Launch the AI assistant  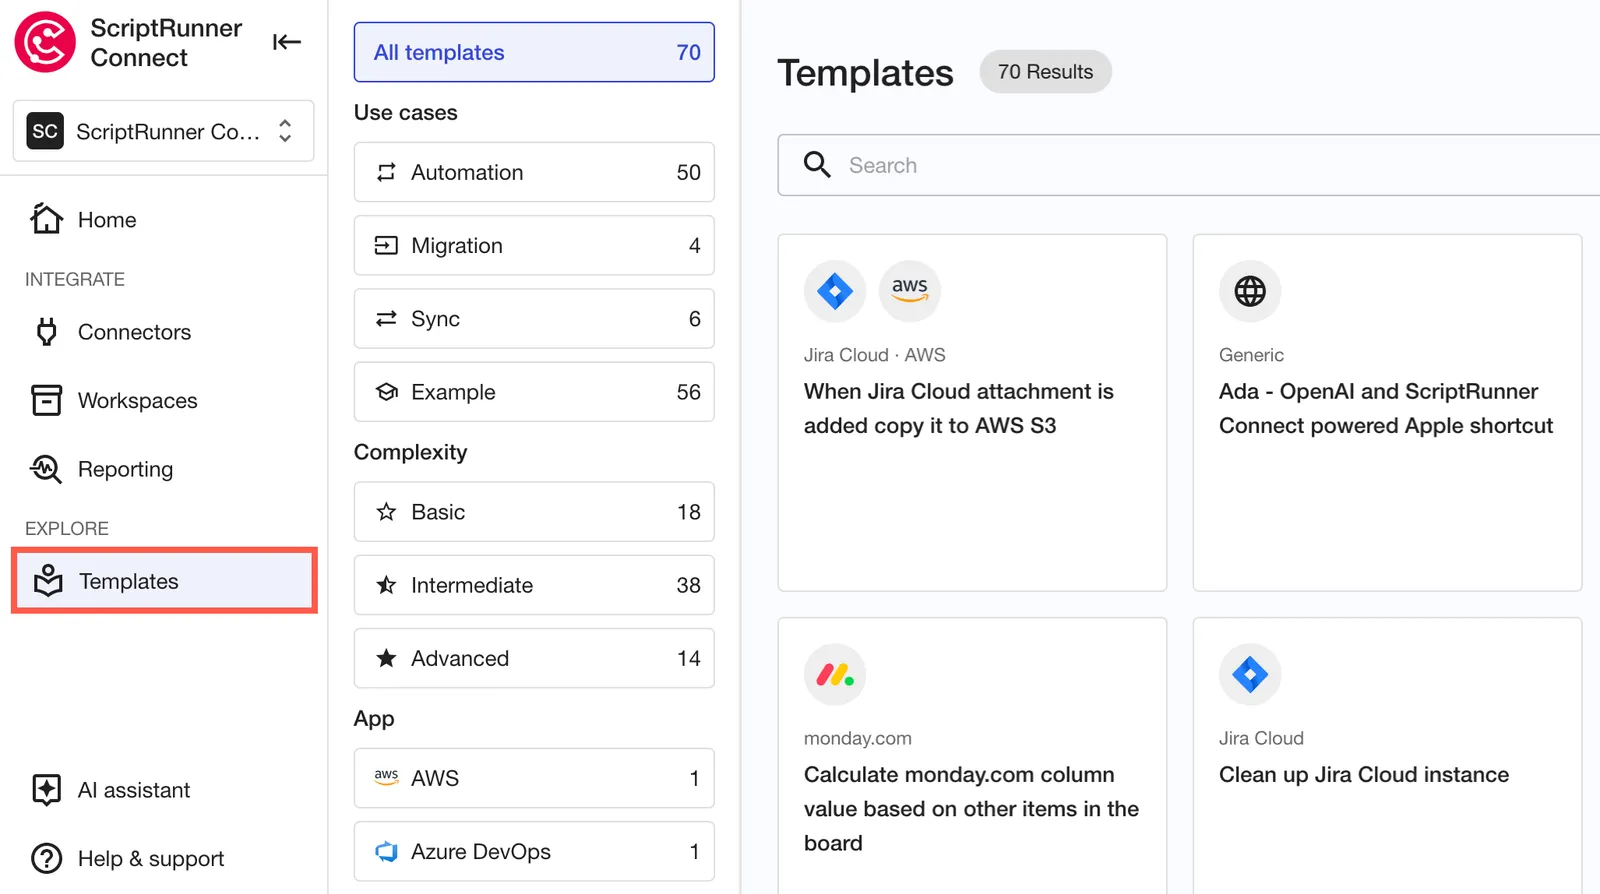point(133,790)
